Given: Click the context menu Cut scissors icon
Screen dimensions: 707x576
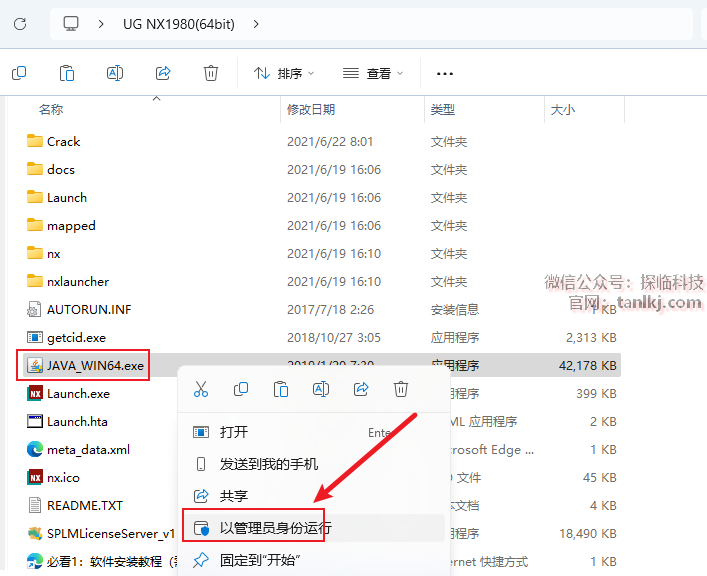Looking at the screenshot, I should pos(201,389).
